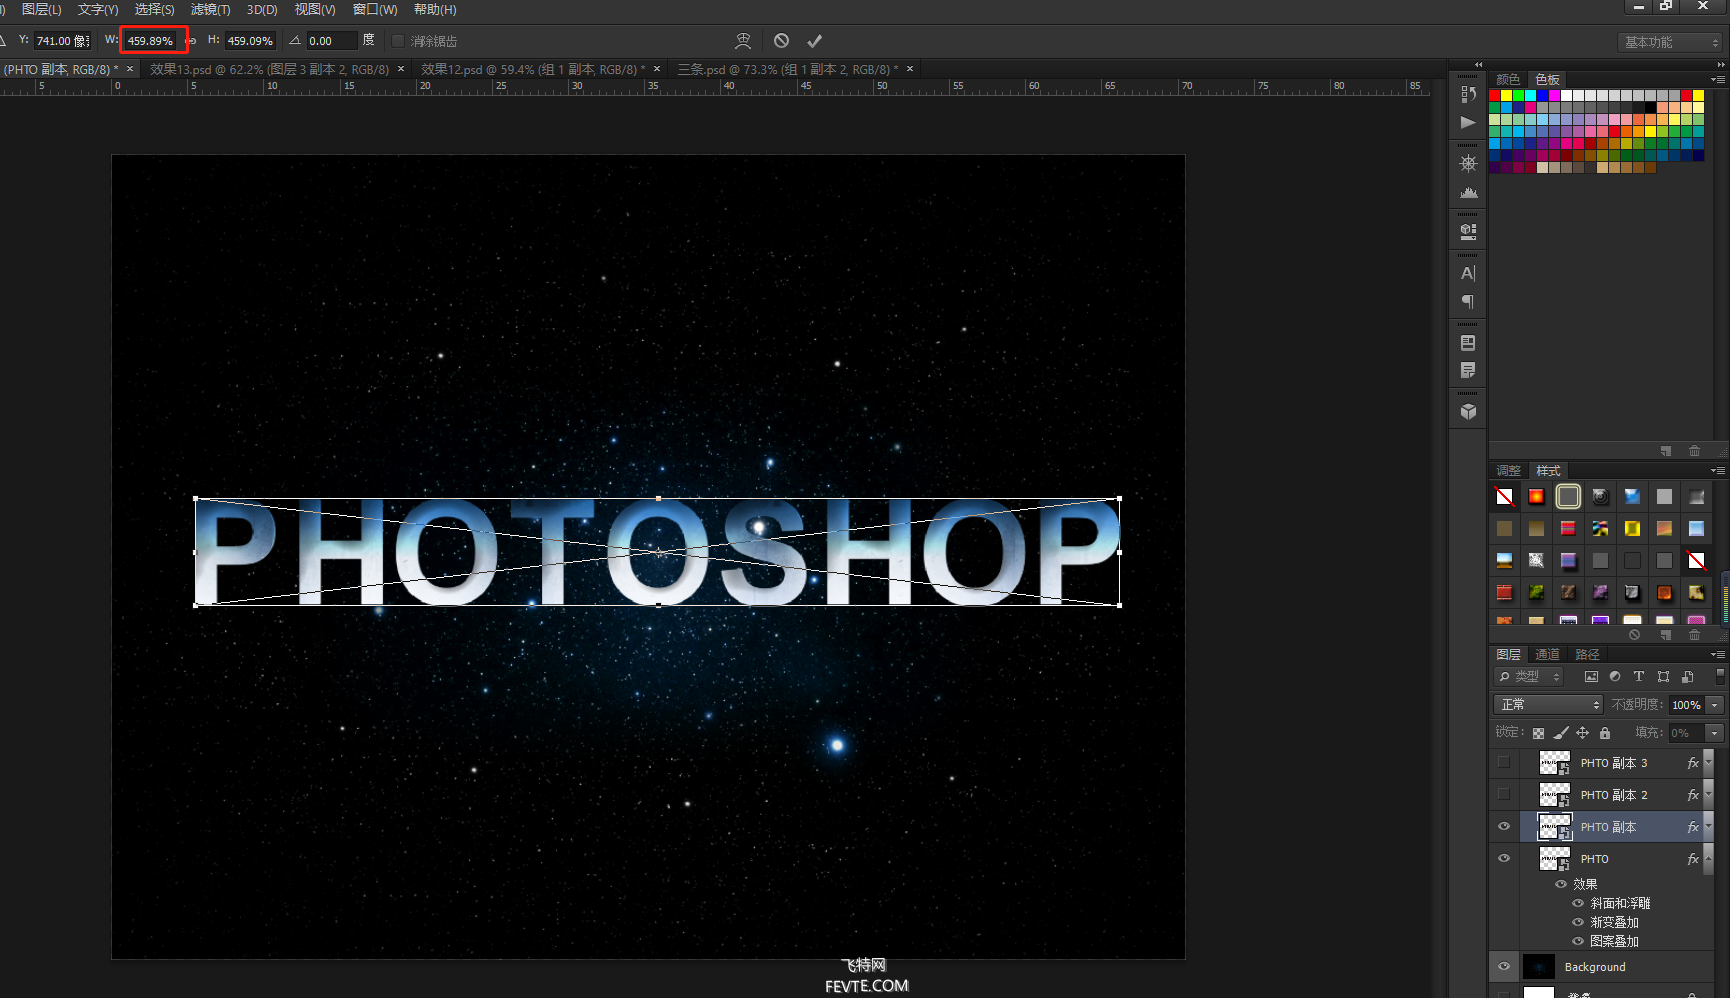Open the Layers panel flyout menu
This screenshot has width=1730, height=998.
[x=1717, y=654]
